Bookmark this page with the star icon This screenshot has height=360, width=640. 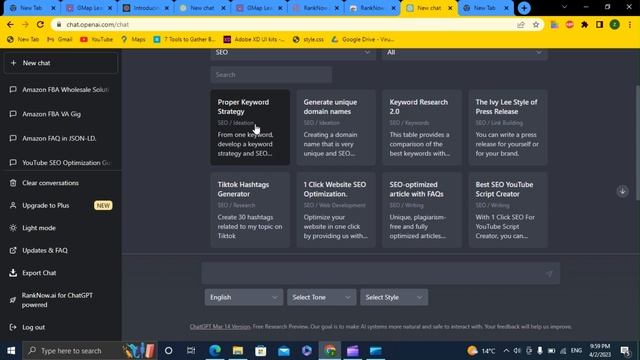coord(536,25)
